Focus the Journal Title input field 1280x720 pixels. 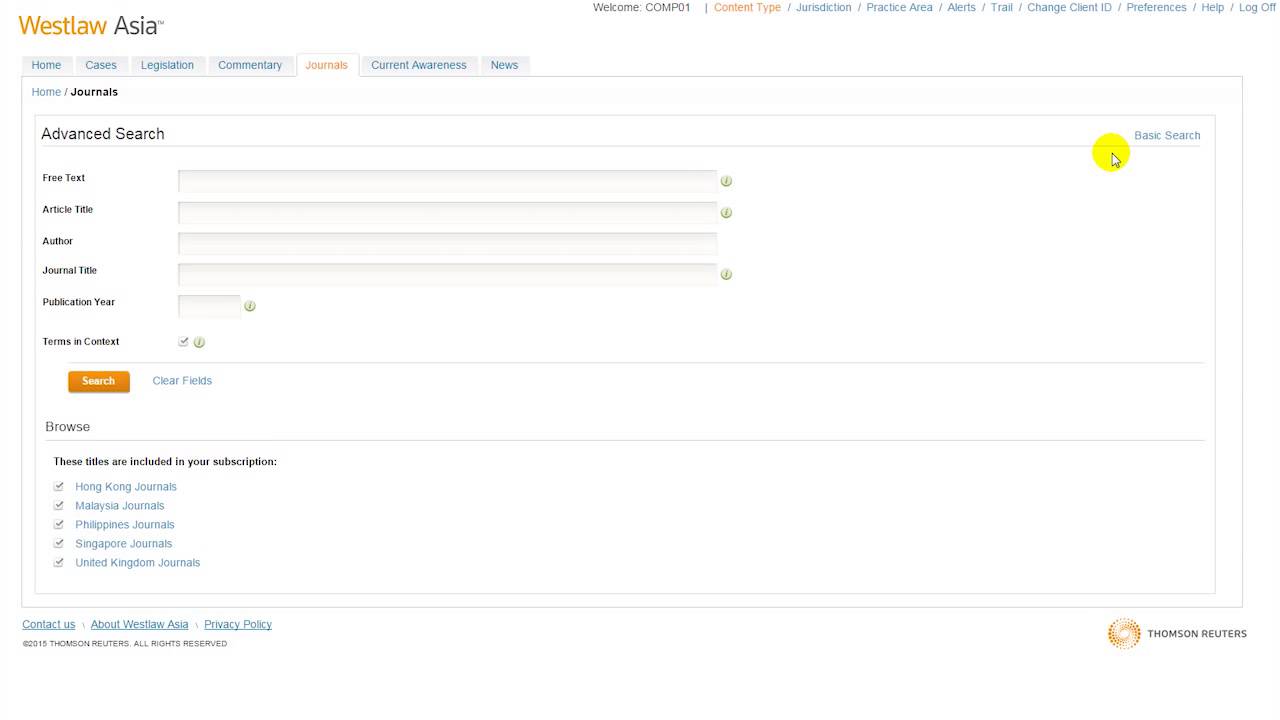click(x=448, y=274)
